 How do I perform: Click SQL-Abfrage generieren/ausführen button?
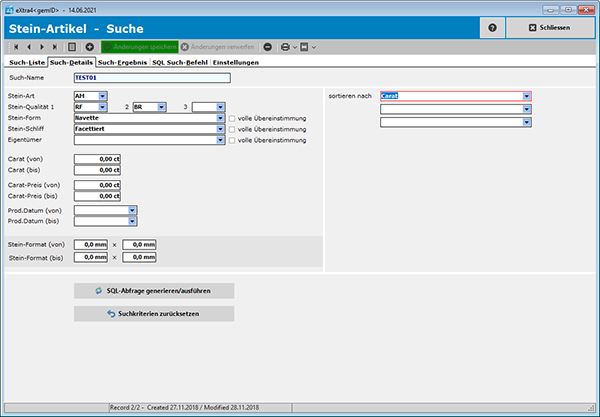pyautogui.click(x=154, y=290)
